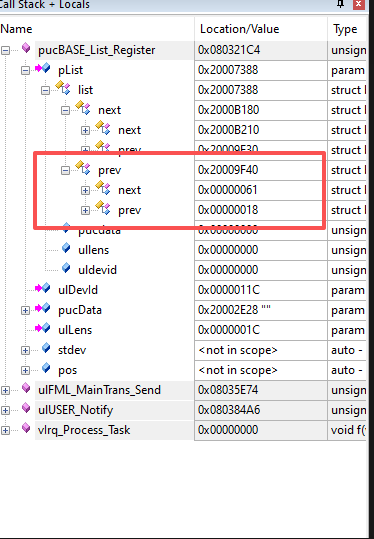This screenshot has width=374, height=539.
Task: Expand the next node valued 0x00000061
Action: [x=85, y=190]
